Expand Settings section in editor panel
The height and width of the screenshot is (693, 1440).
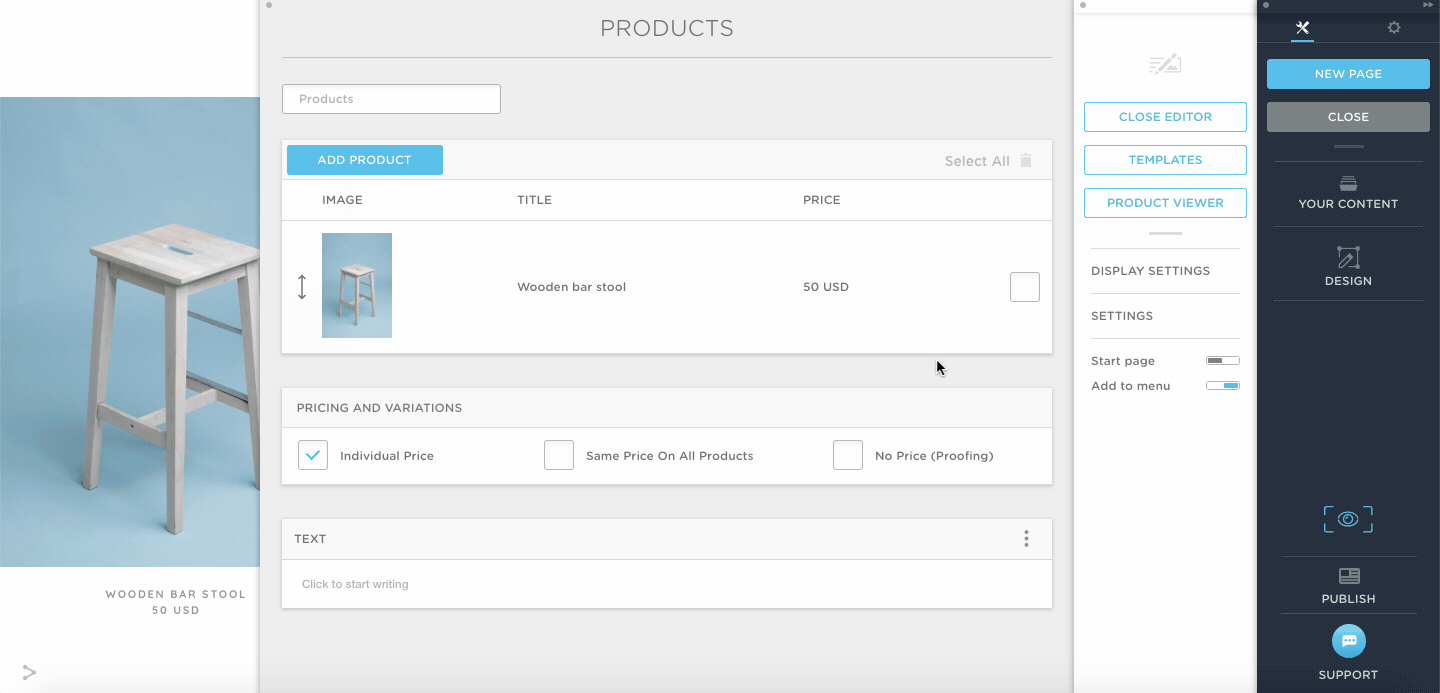pos(1165,316)
